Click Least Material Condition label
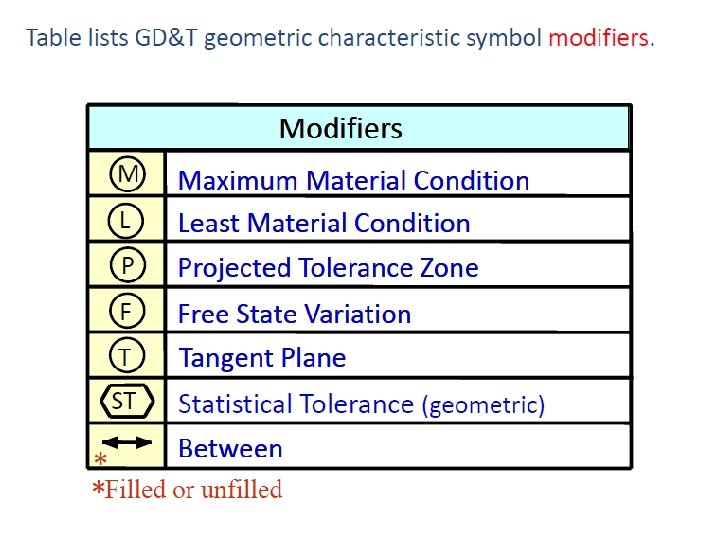 pos(324,223)
